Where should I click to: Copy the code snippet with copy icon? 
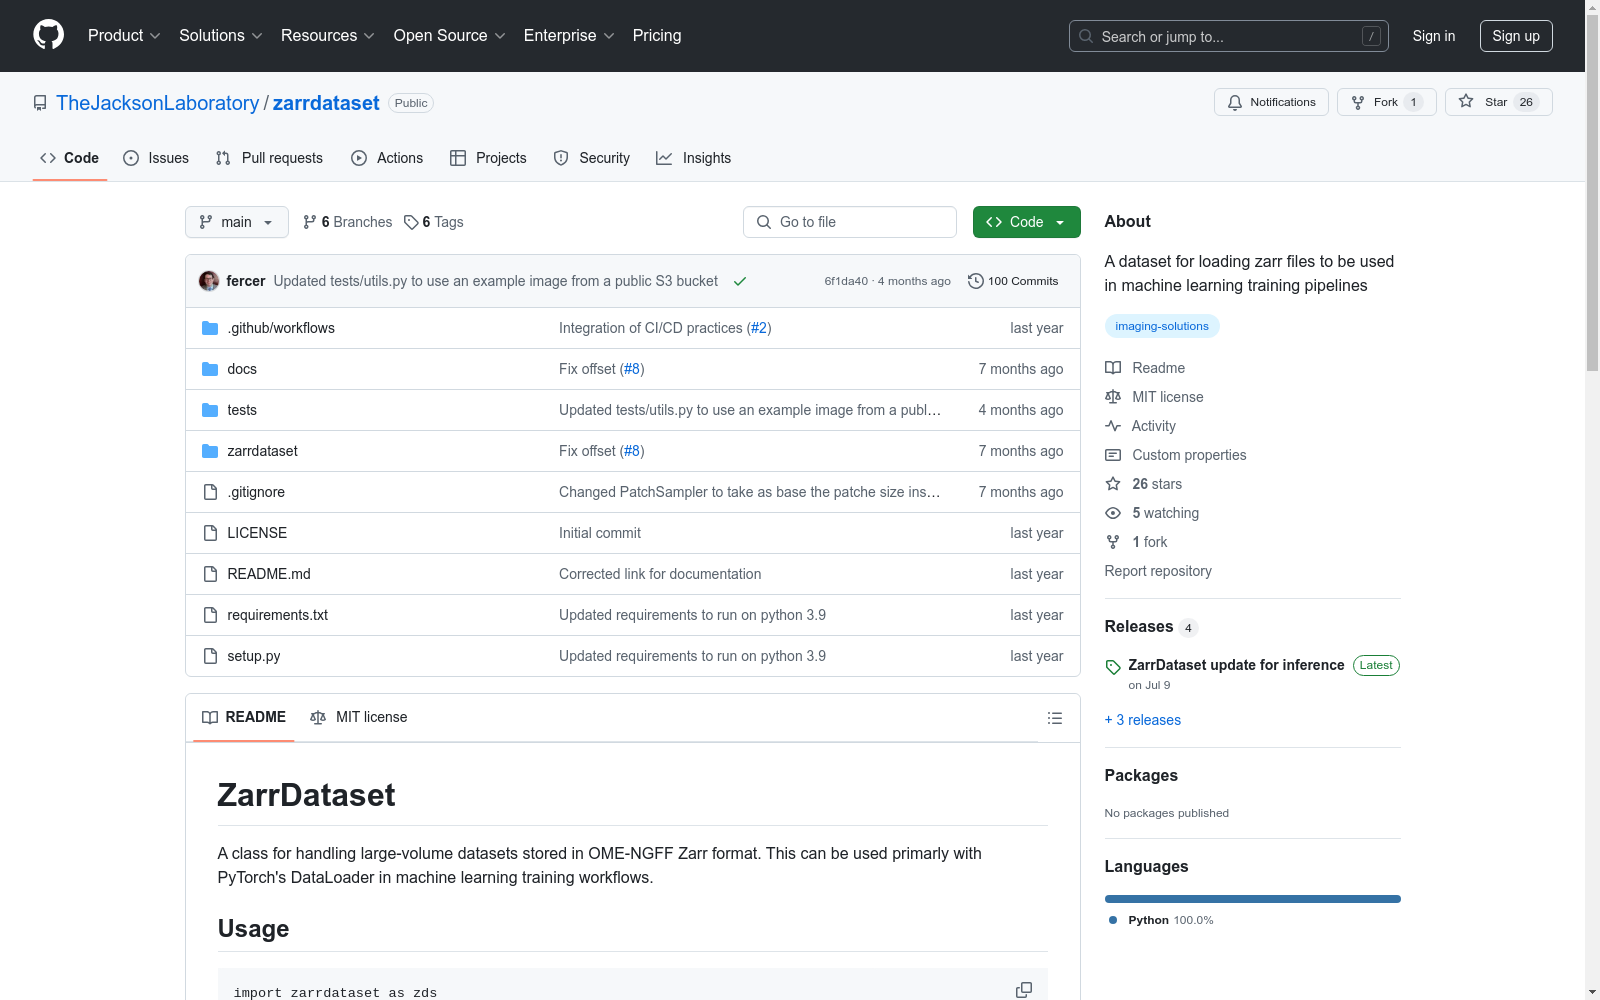click(x=1024, y=990)
